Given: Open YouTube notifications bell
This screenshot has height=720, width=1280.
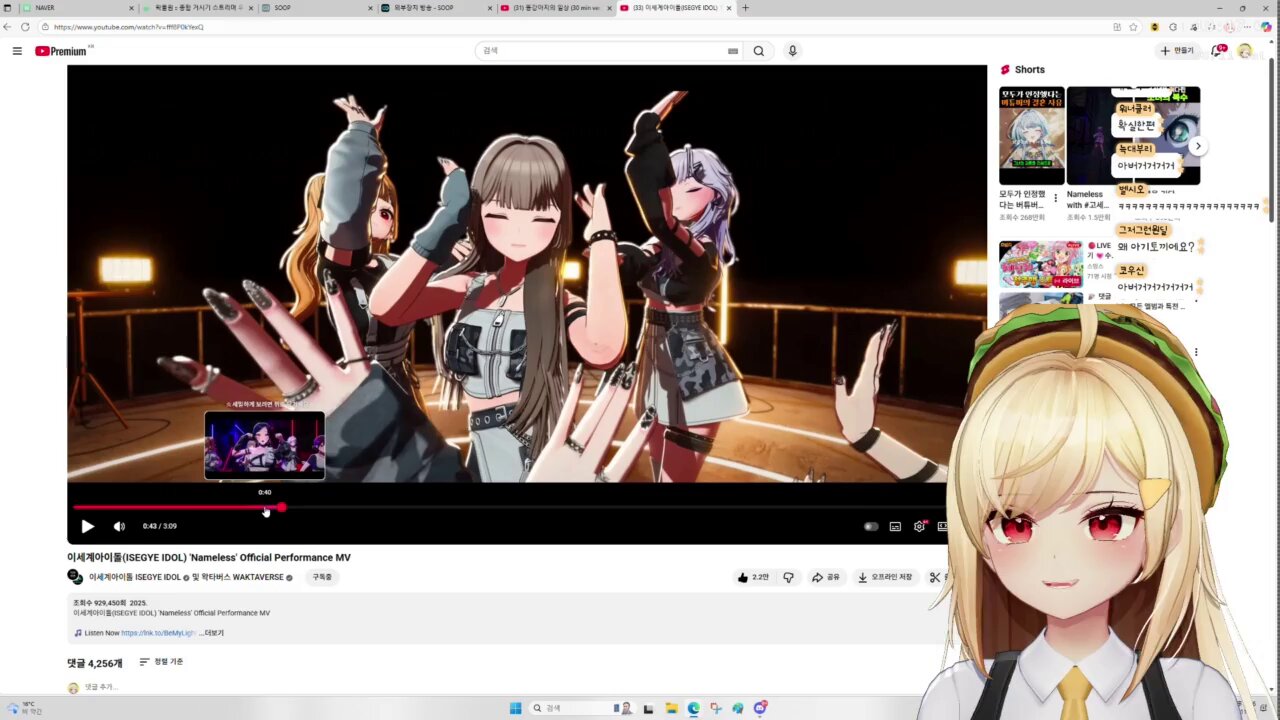Looking at the screenshot, I should tap(1218, 51).
